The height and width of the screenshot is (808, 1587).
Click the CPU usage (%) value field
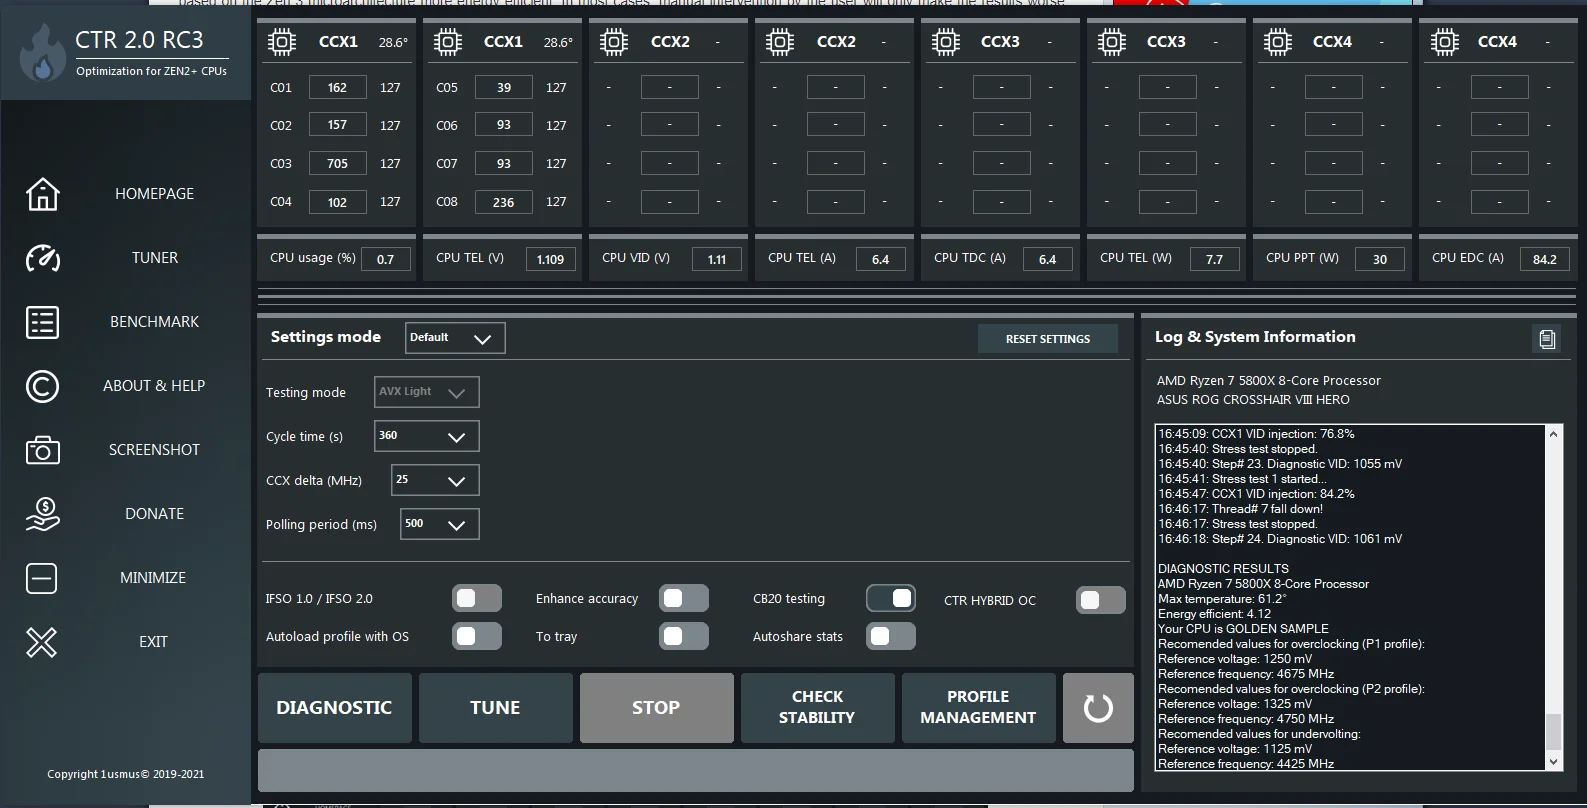click(x=385, y=260)
